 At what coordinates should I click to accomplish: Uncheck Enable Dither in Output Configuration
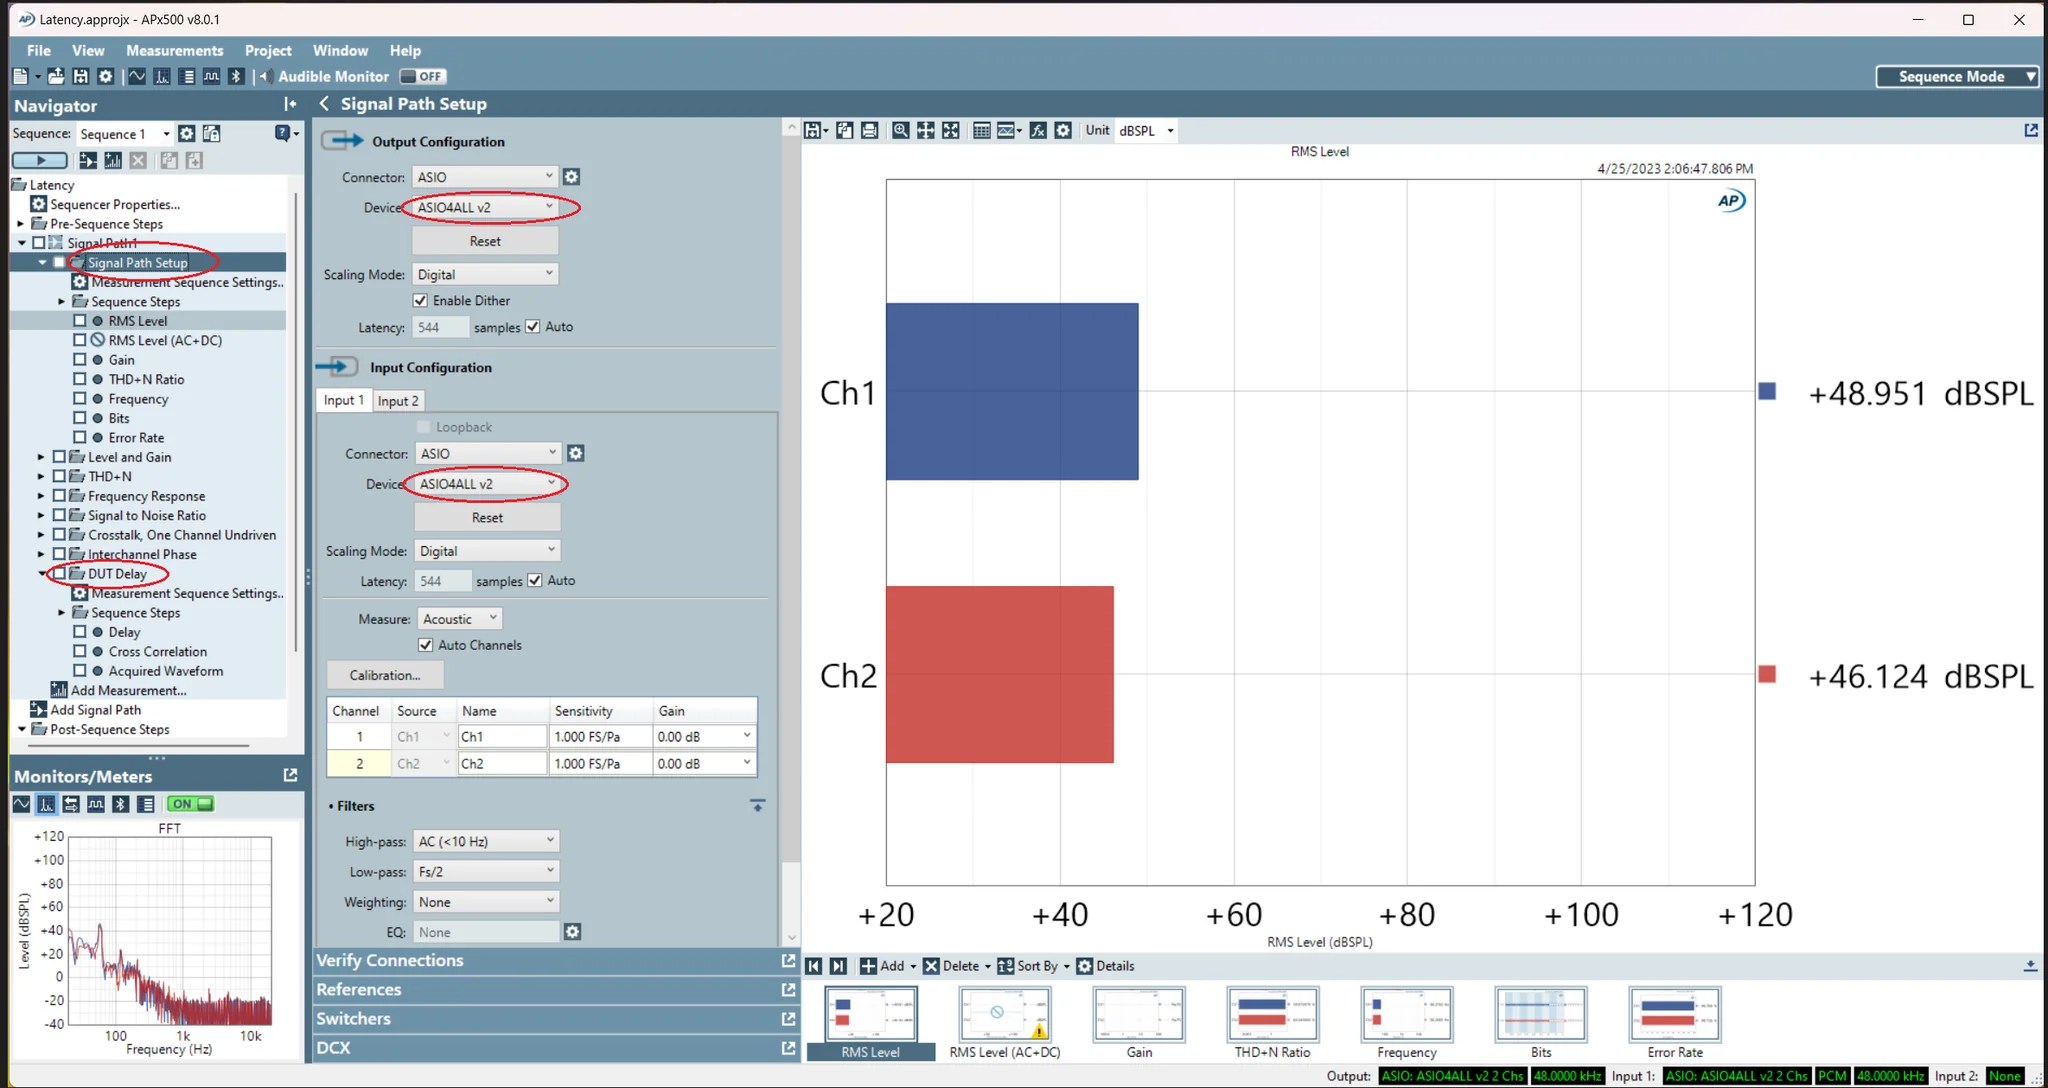pos(421,300)
